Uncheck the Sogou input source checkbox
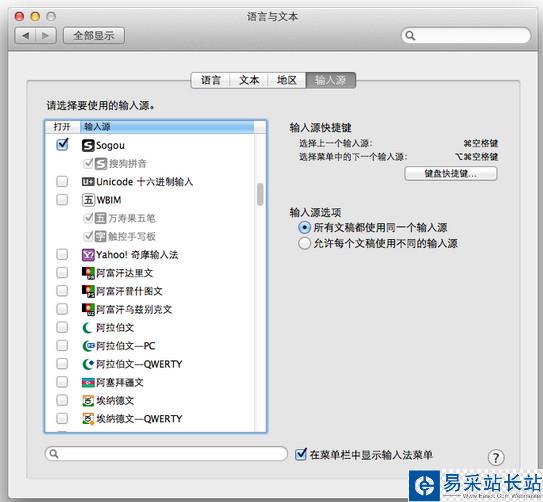The width and height of the screenshot is (543, 502). [x=62, y=144]
